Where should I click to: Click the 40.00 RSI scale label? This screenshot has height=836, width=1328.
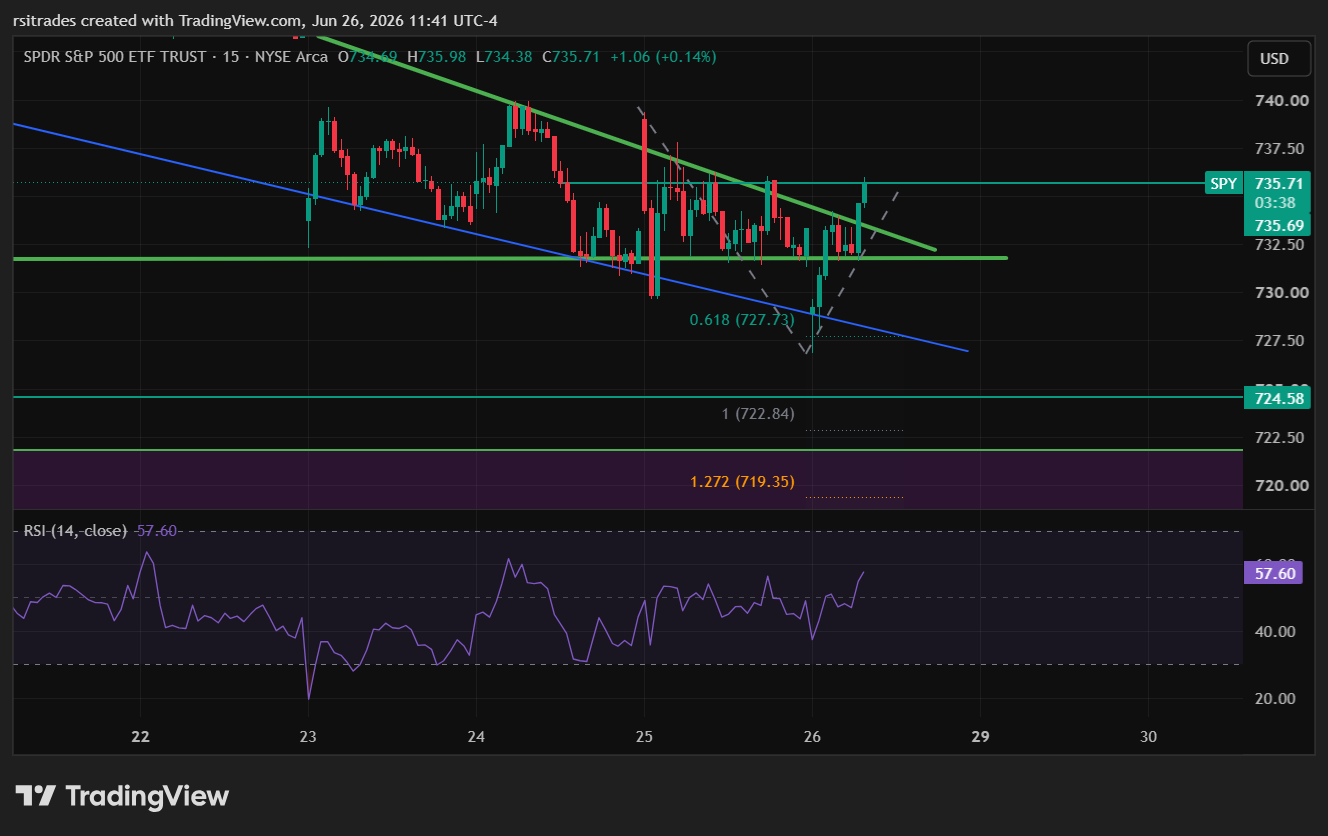coord(1273,632)
